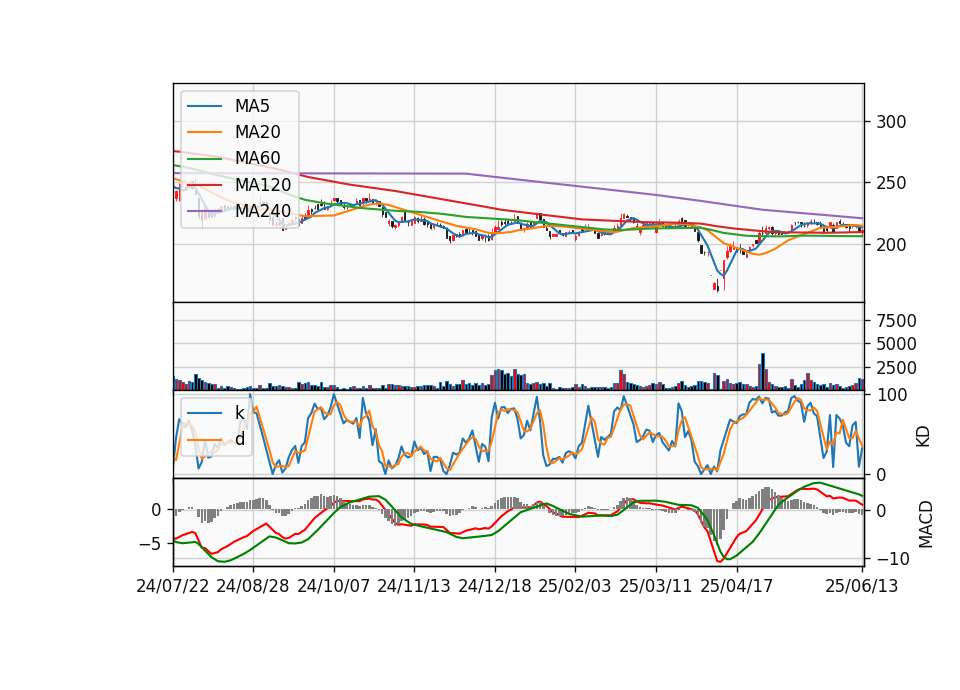Viewport: 960px width, 690px height.
Task: Click the −10 tick on right MACD axis
Action: click(x=893, y=559)
